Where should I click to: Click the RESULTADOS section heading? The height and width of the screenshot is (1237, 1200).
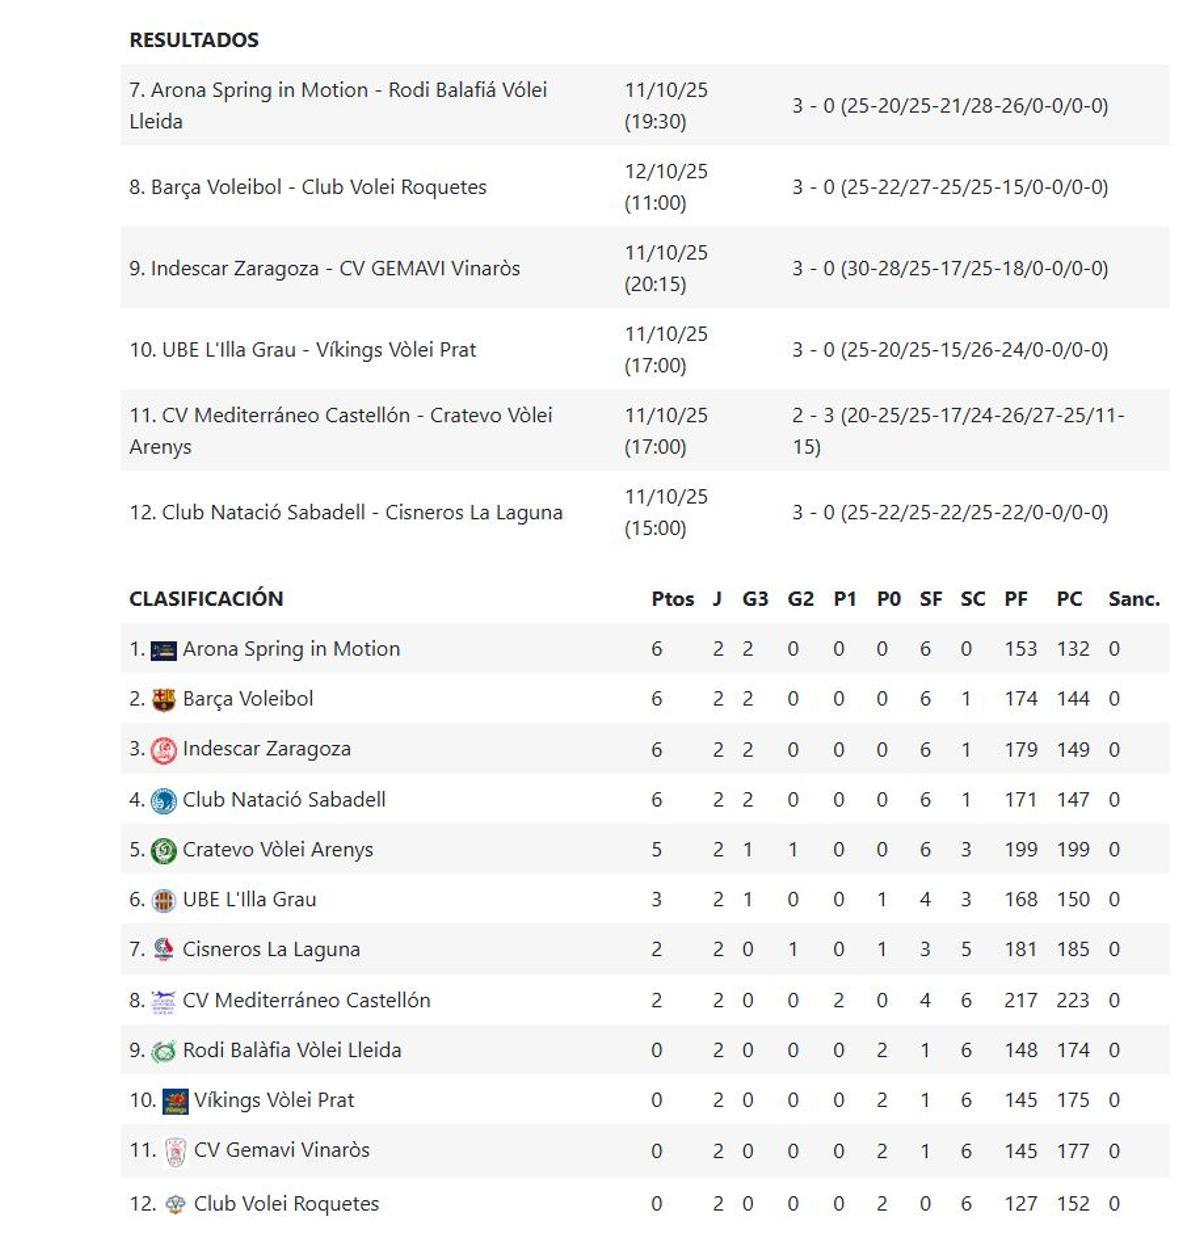(x=194, y=40)
